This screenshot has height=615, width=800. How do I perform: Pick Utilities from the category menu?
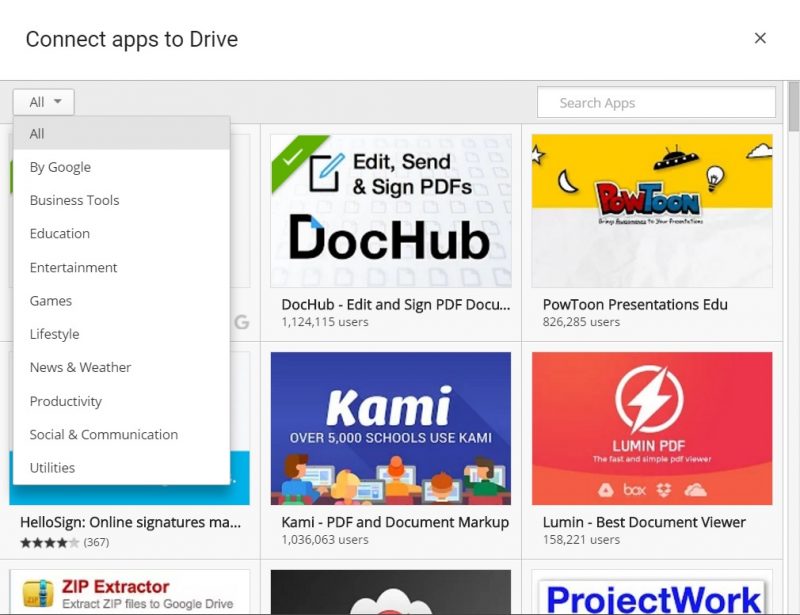tap(122, 468)
